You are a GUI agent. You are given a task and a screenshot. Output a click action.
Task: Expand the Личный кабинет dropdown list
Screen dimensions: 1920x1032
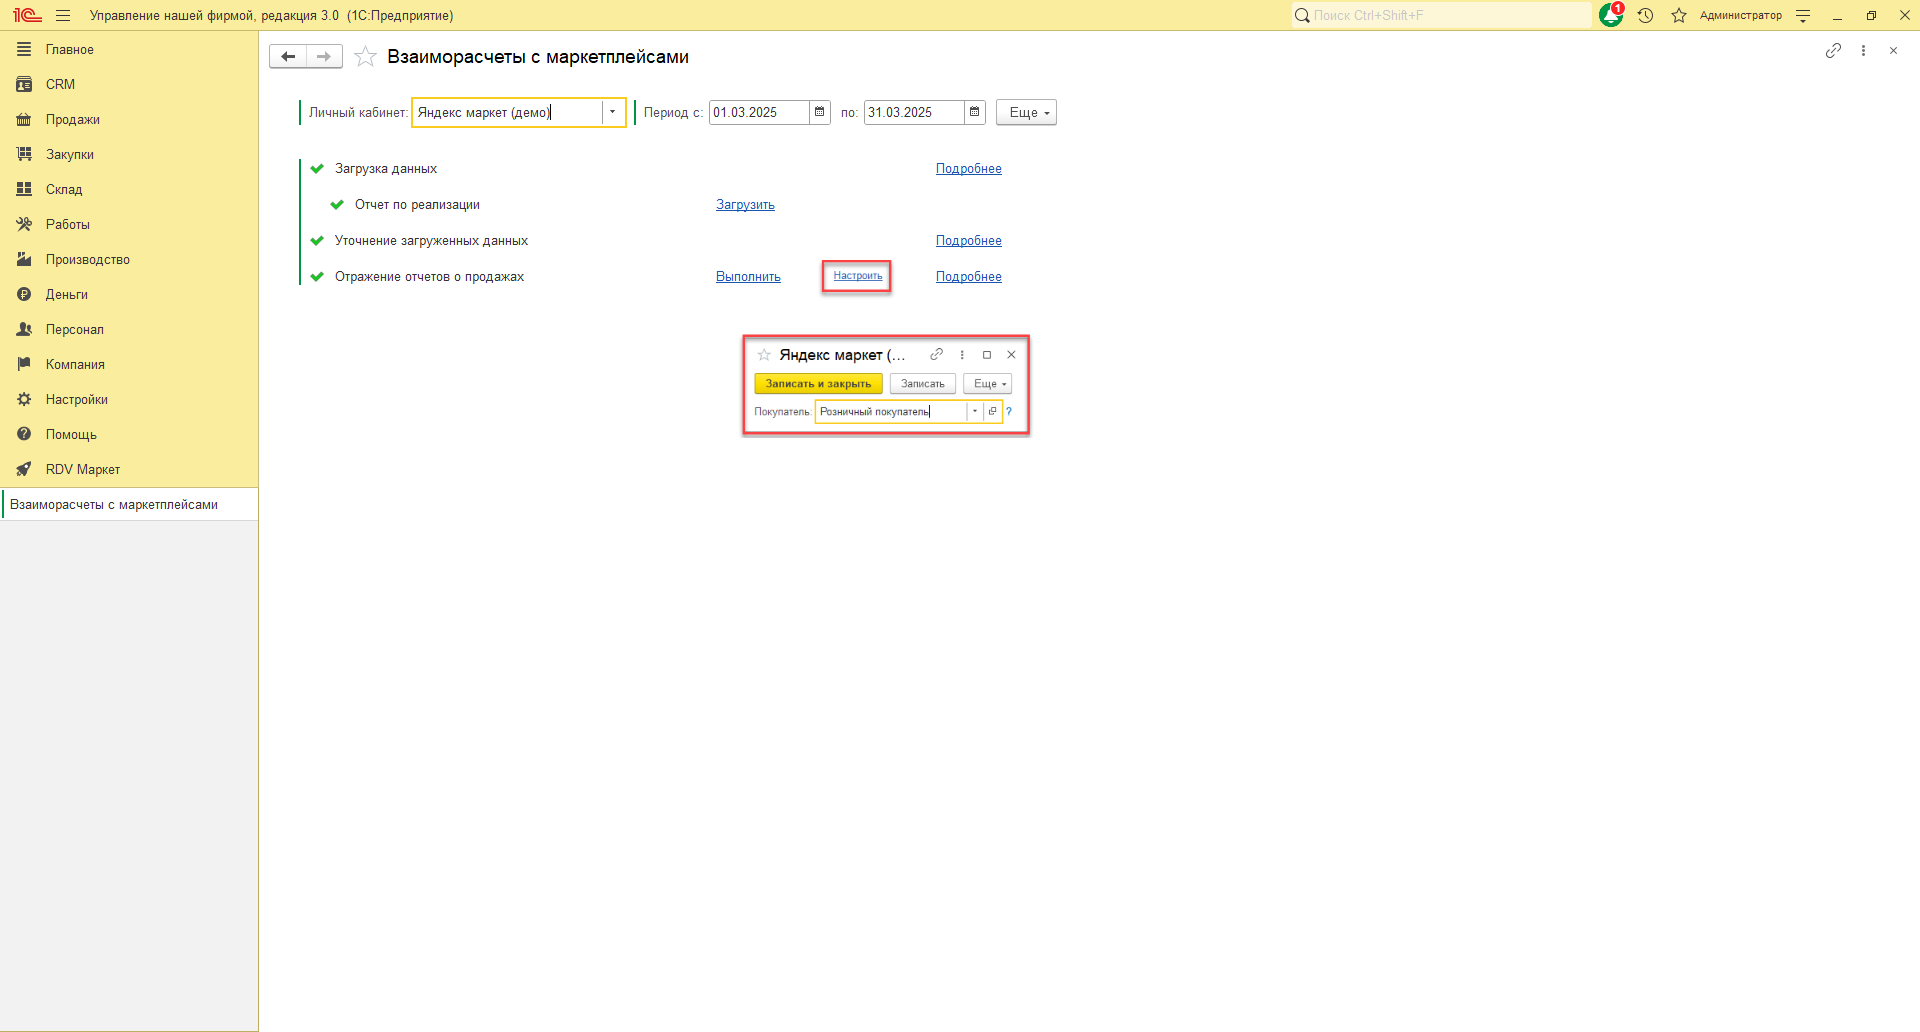pos(613,112)
